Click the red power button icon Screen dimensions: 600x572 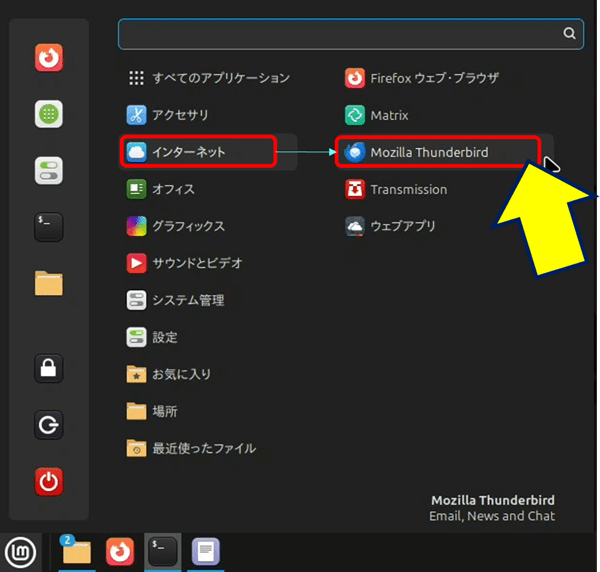(x=49, y=481)
